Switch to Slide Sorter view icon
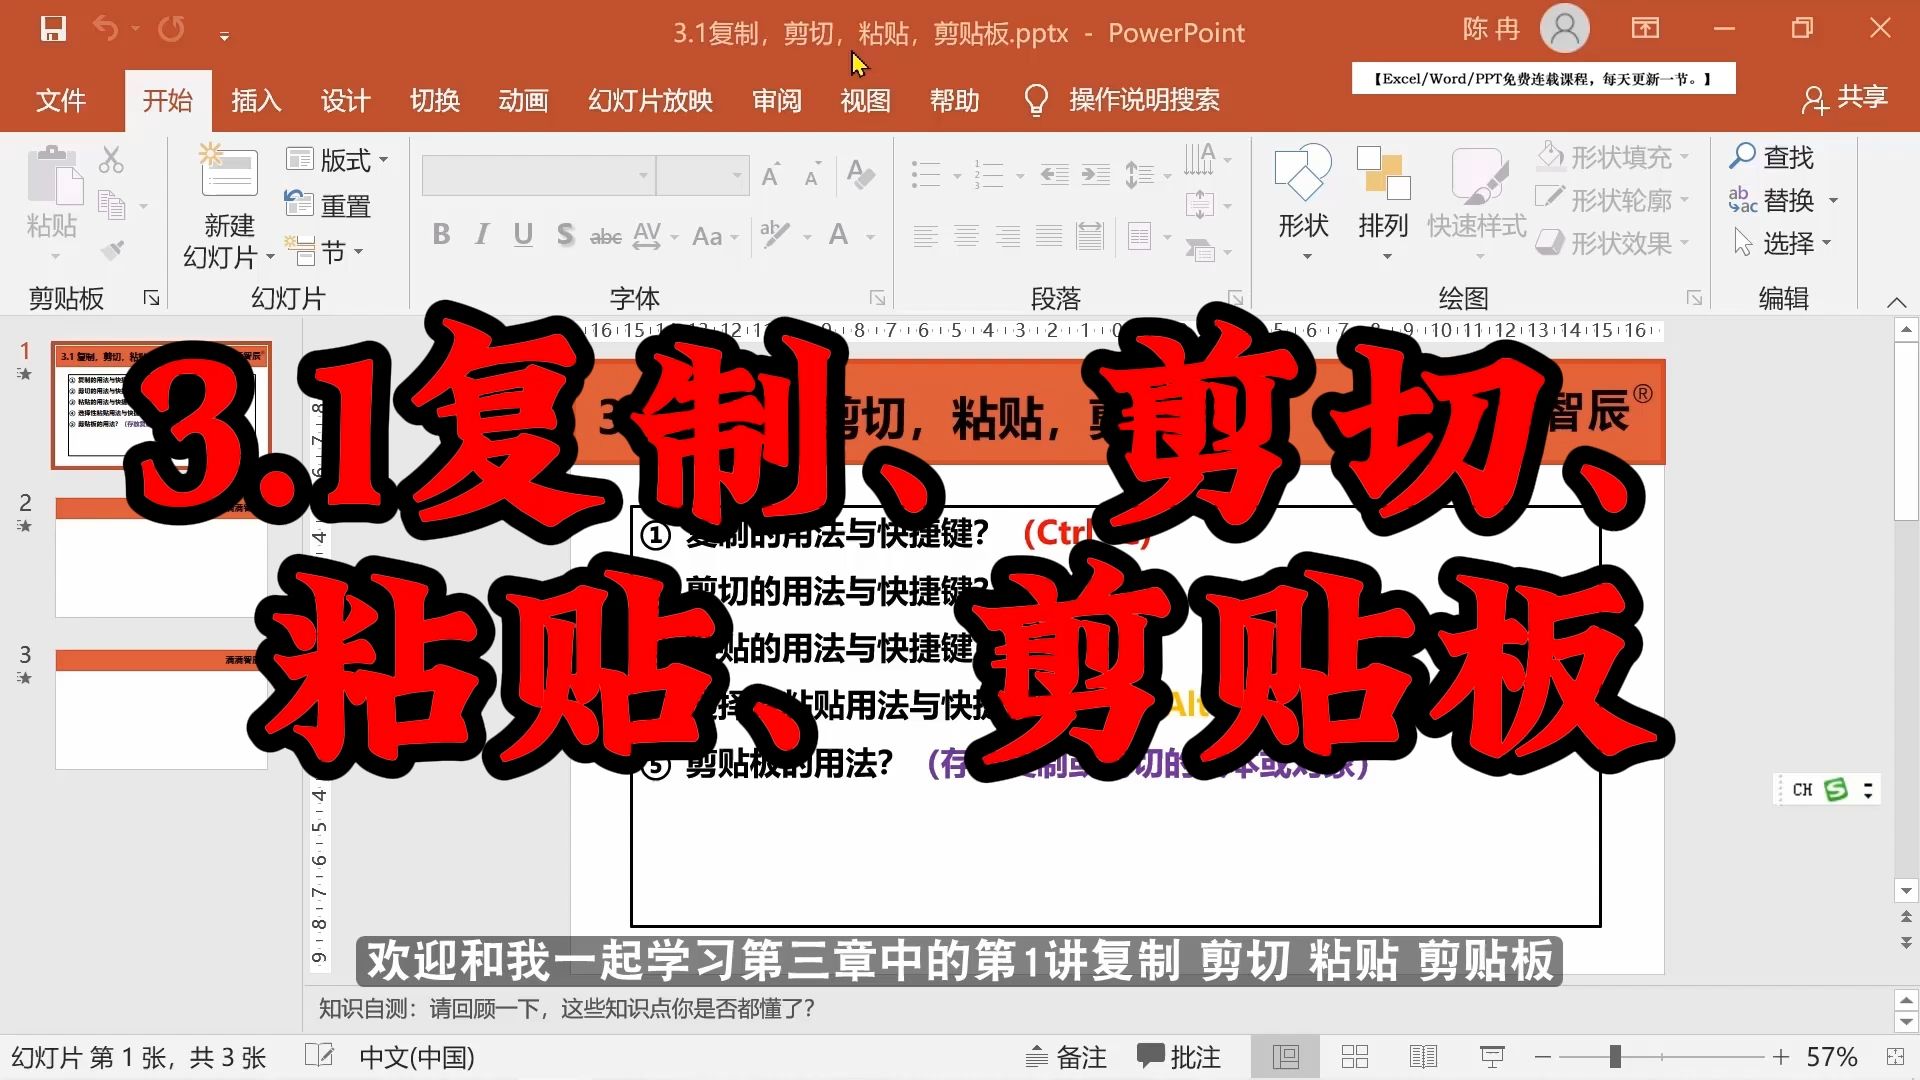 pos(1355,1057)
